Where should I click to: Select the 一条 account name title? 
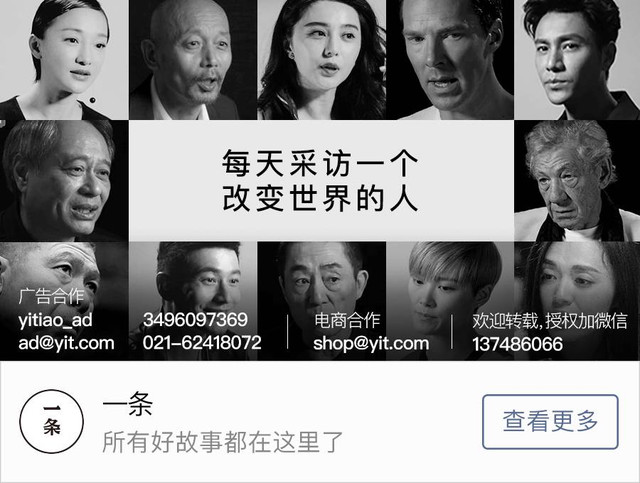click(x=128, y=404)
